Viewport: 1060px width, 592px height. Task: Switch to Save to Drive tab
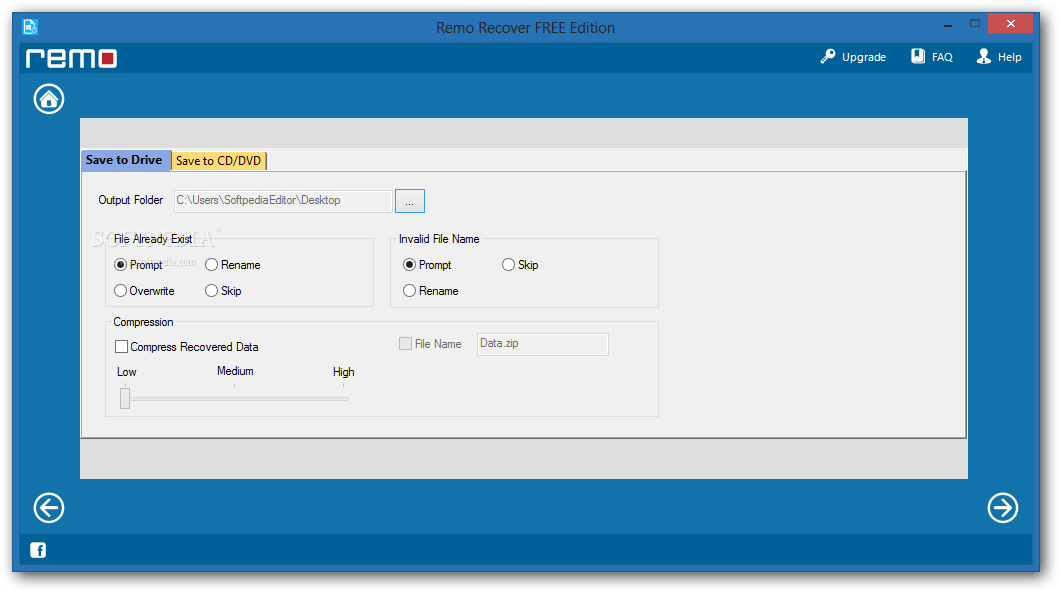tap(124, 160)
